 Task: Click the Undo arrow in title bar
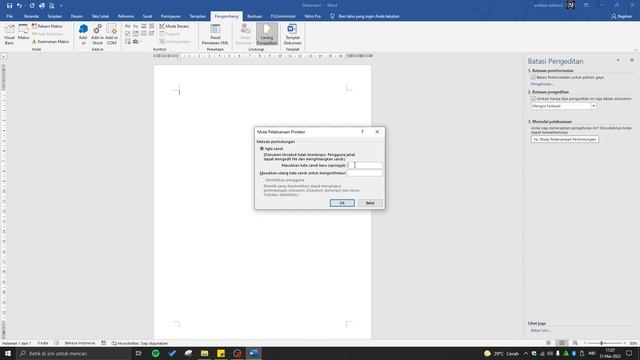coord(19,6)
